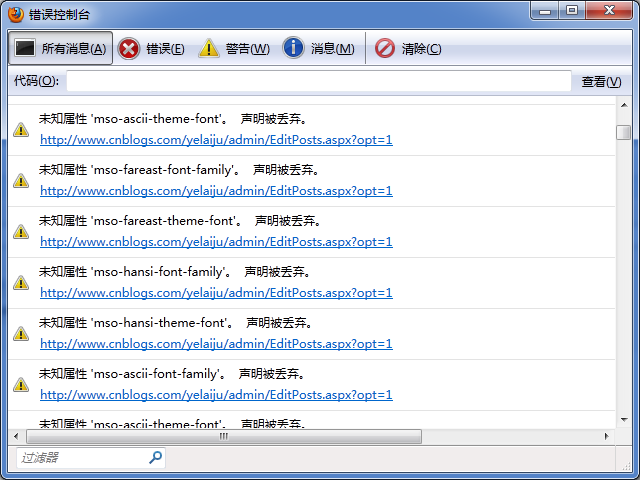Click the blue info circle icon
The height and width of the screenshot is (480, 640).
[x=293, y=48]
